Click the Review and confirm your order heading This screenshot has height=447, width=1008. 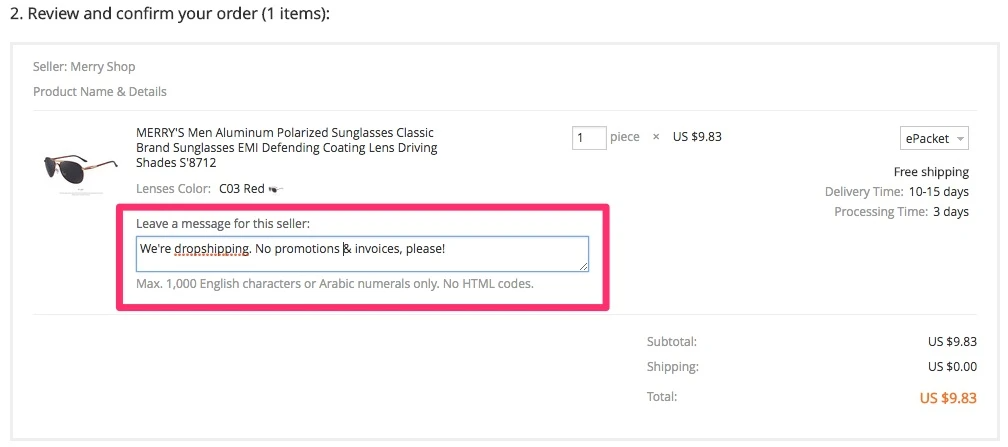[x=170, y=14]
